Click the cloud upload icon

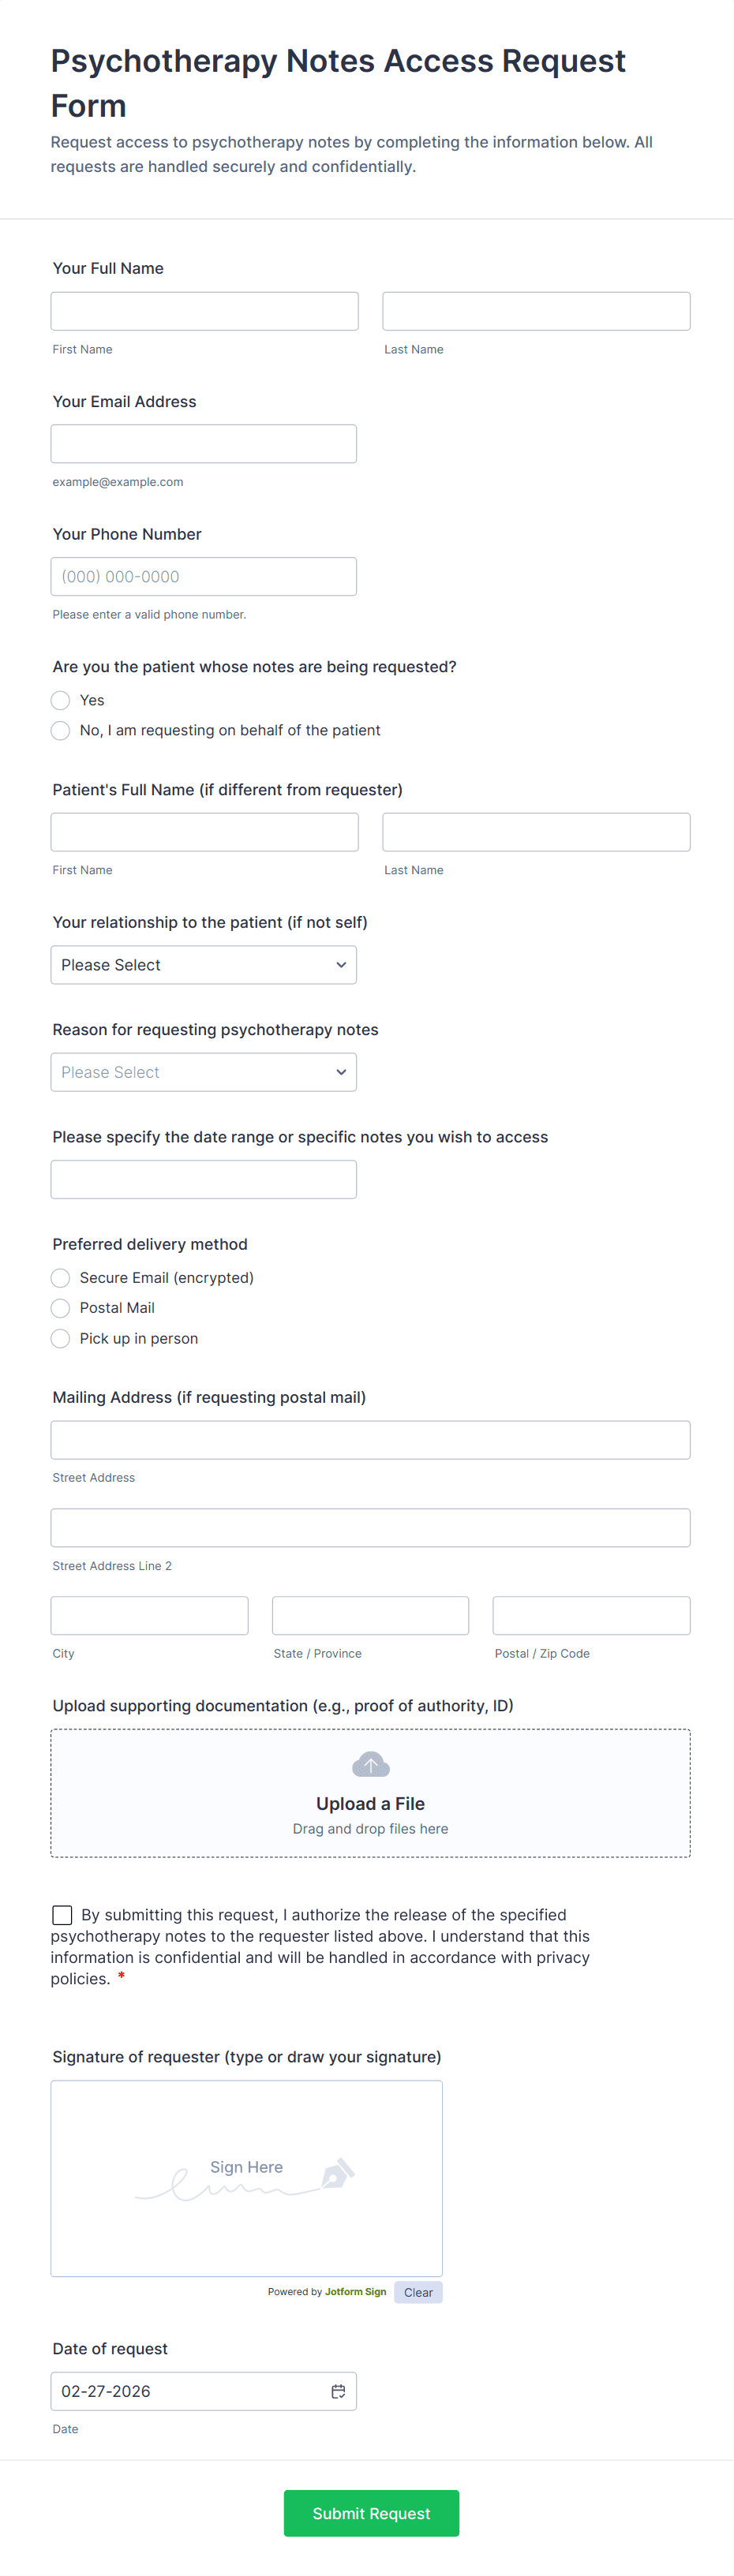370,1764
